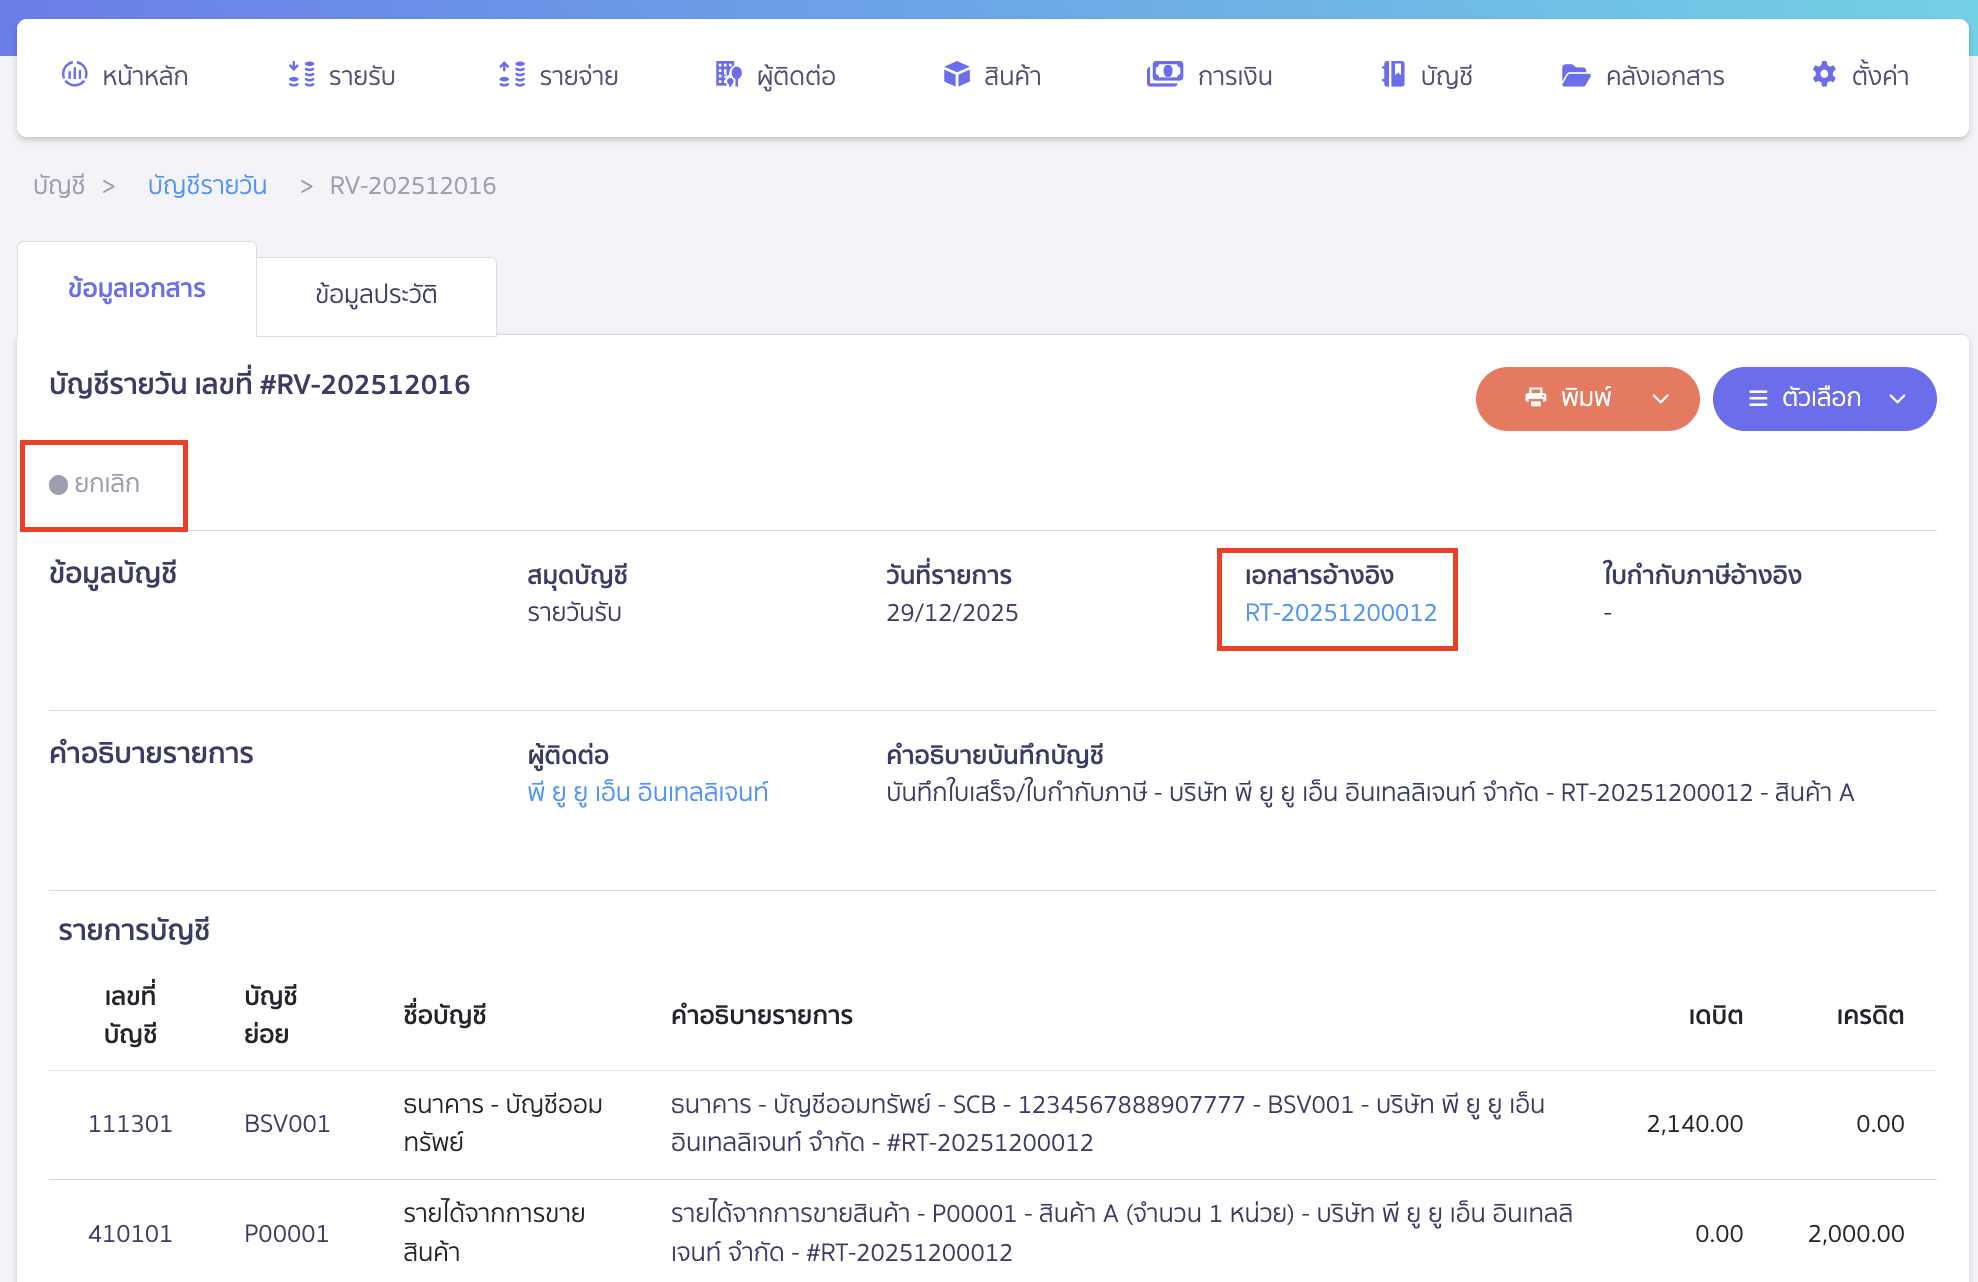Image resolution: width=1978 pixels, height=1282 pixels.
Task: Click the folder icon for คลังเอกสาร
Action: (x=1576, y=76)
